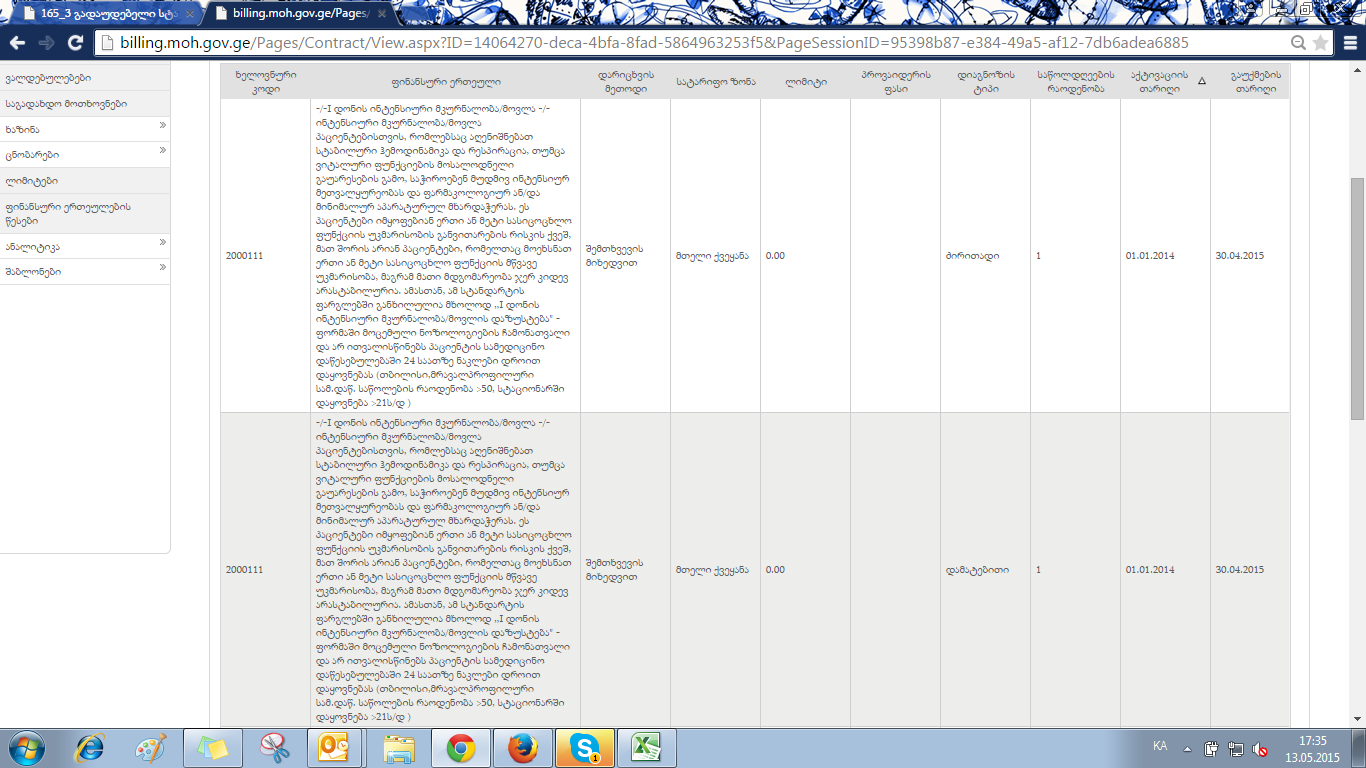
Task: Click the zoom magnifier icon in address bar
Action: [1298, 43]
